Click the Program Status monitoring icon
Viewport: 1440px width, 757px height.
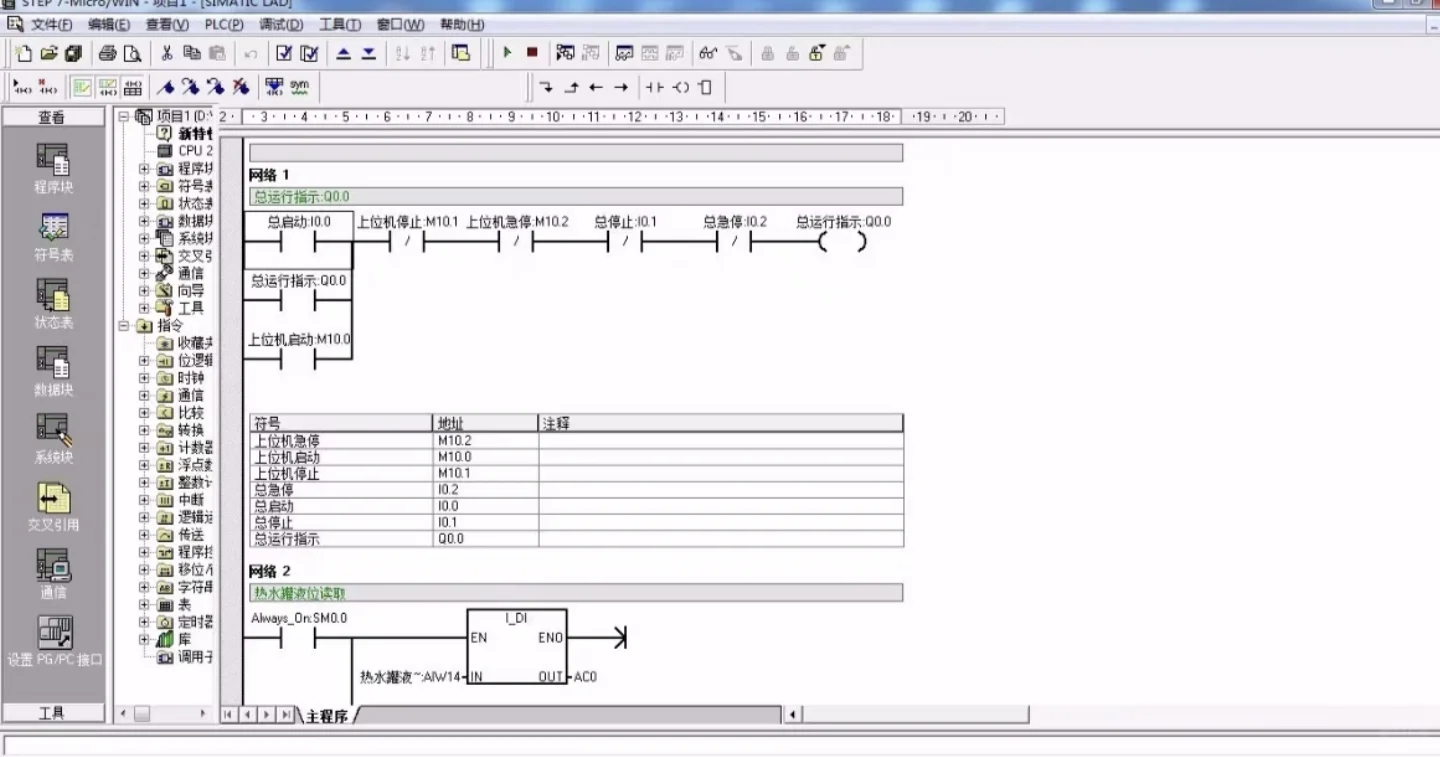[x=566, y=54]
